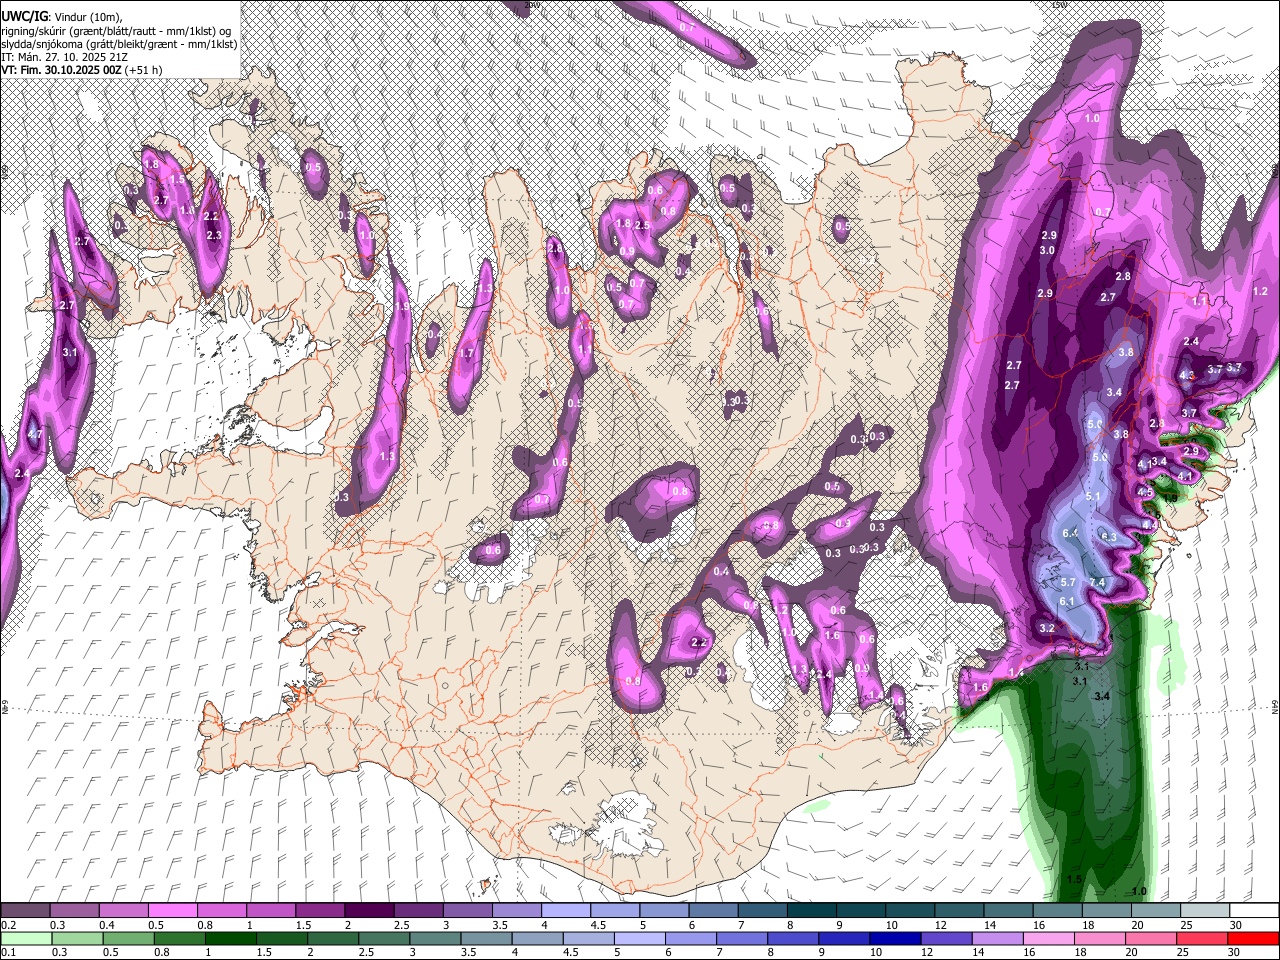Click the 5.1 precipitation value on the map

click(x=1092, y=497)
